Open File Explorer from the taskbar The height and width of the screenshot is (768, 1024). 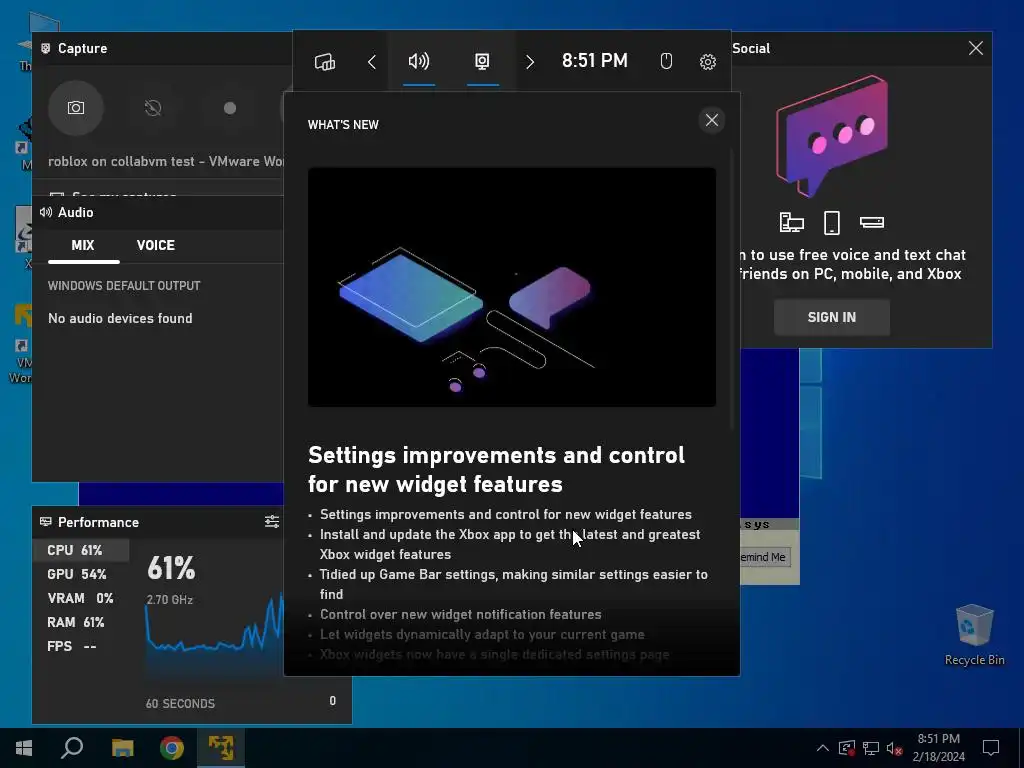(122, 748)
